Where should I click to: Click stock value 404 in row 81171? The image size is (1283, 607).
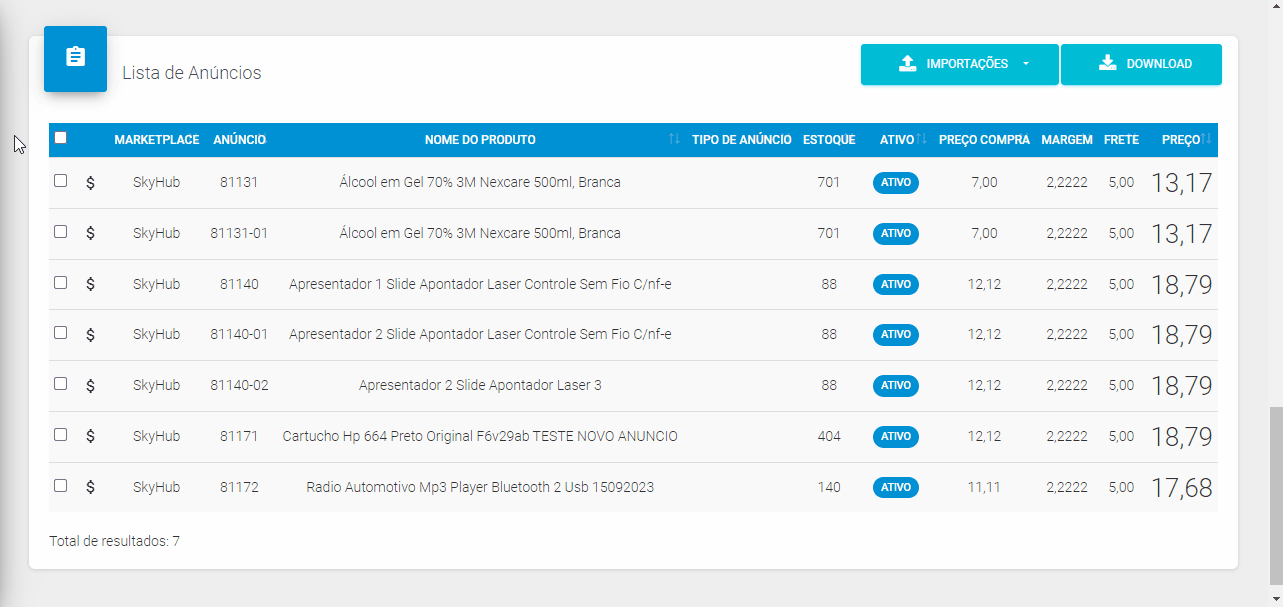point(829,436)
